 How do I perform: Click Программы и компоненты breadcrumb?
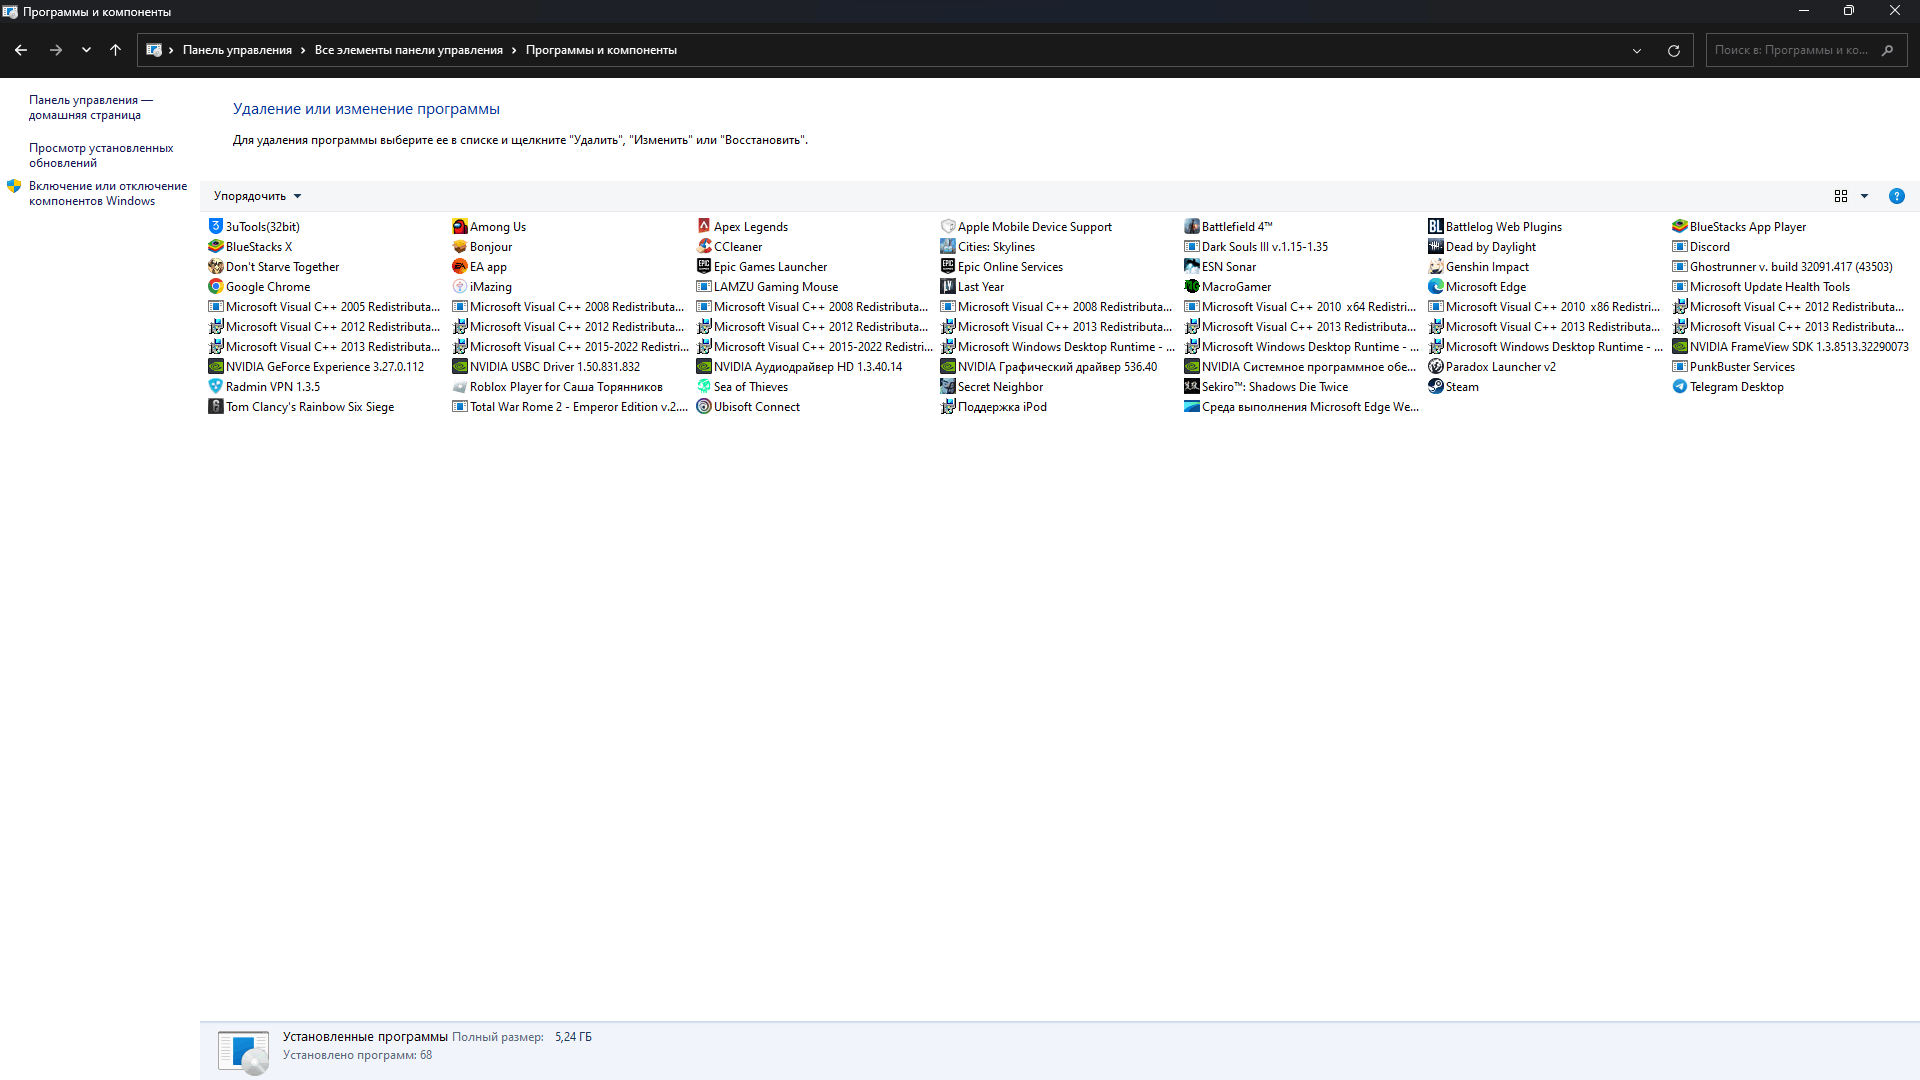coord(601,50)
